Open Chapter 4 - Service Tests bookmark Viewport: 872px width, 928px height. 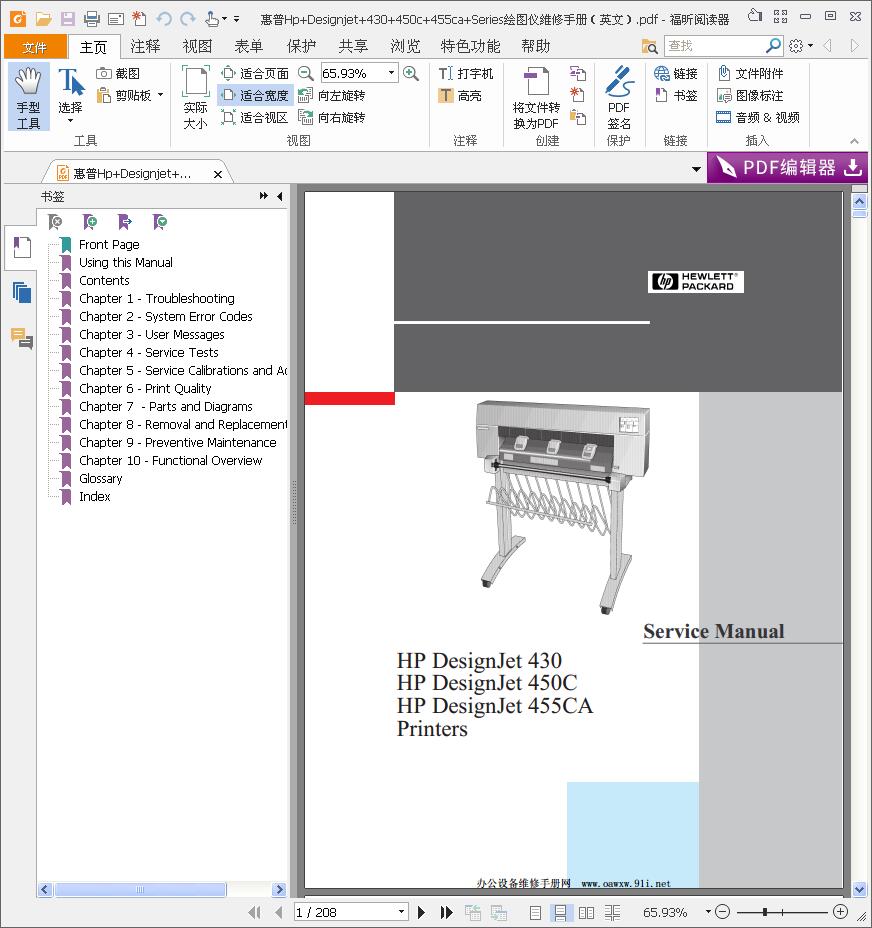tap(149, 353)
